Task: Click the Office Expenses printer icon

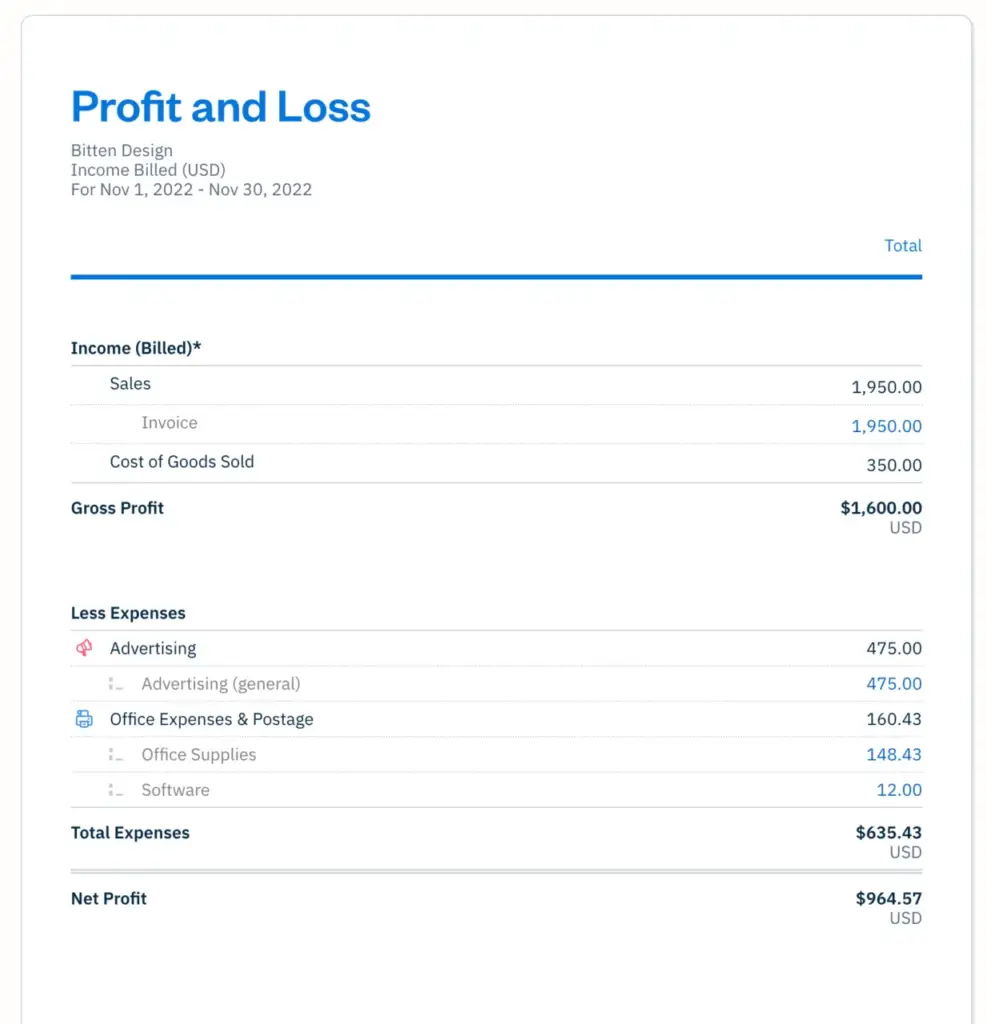Action: coord(84,720)
